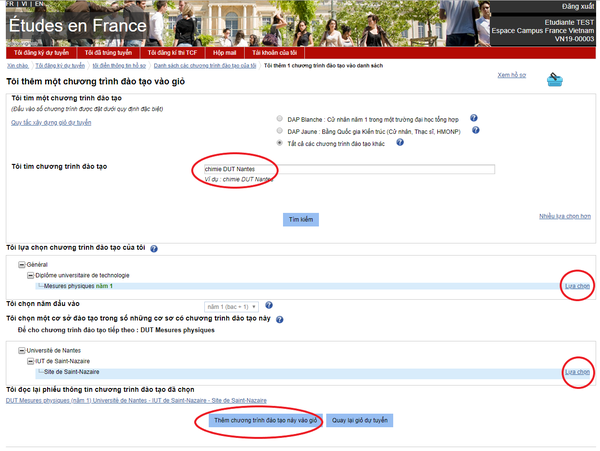
Task: Collapse the Général tree node
Action: pos(22,264)
